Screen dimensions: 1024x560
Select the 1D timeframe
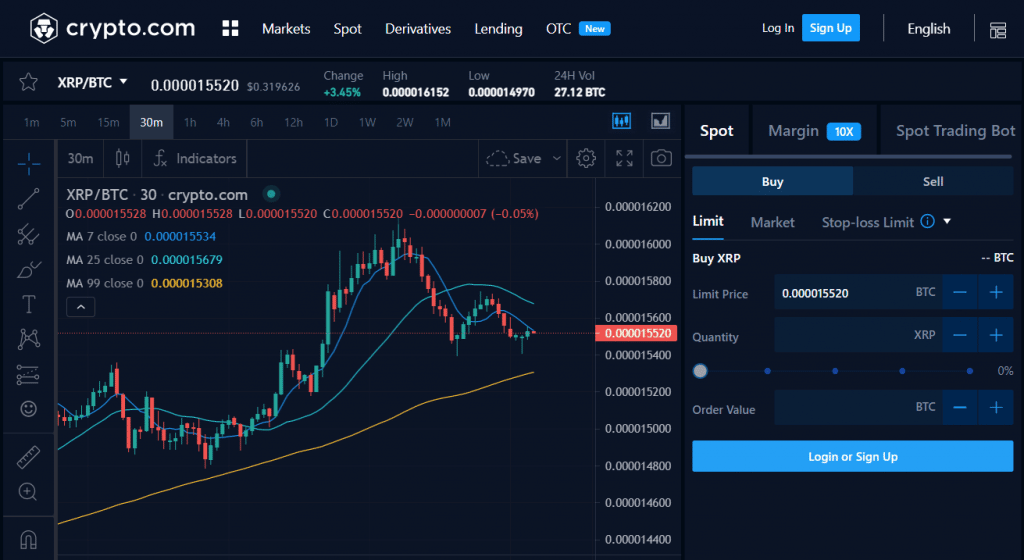coord(331,122)
